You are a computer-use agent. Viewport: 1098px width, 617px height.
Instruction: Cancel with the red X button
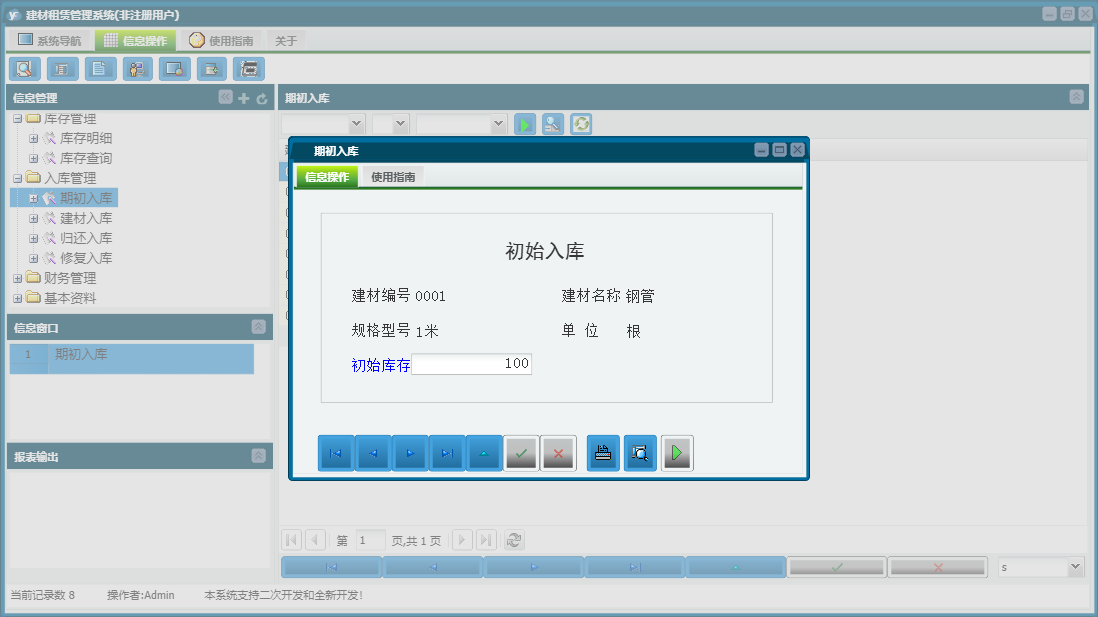tap(558, 452)
